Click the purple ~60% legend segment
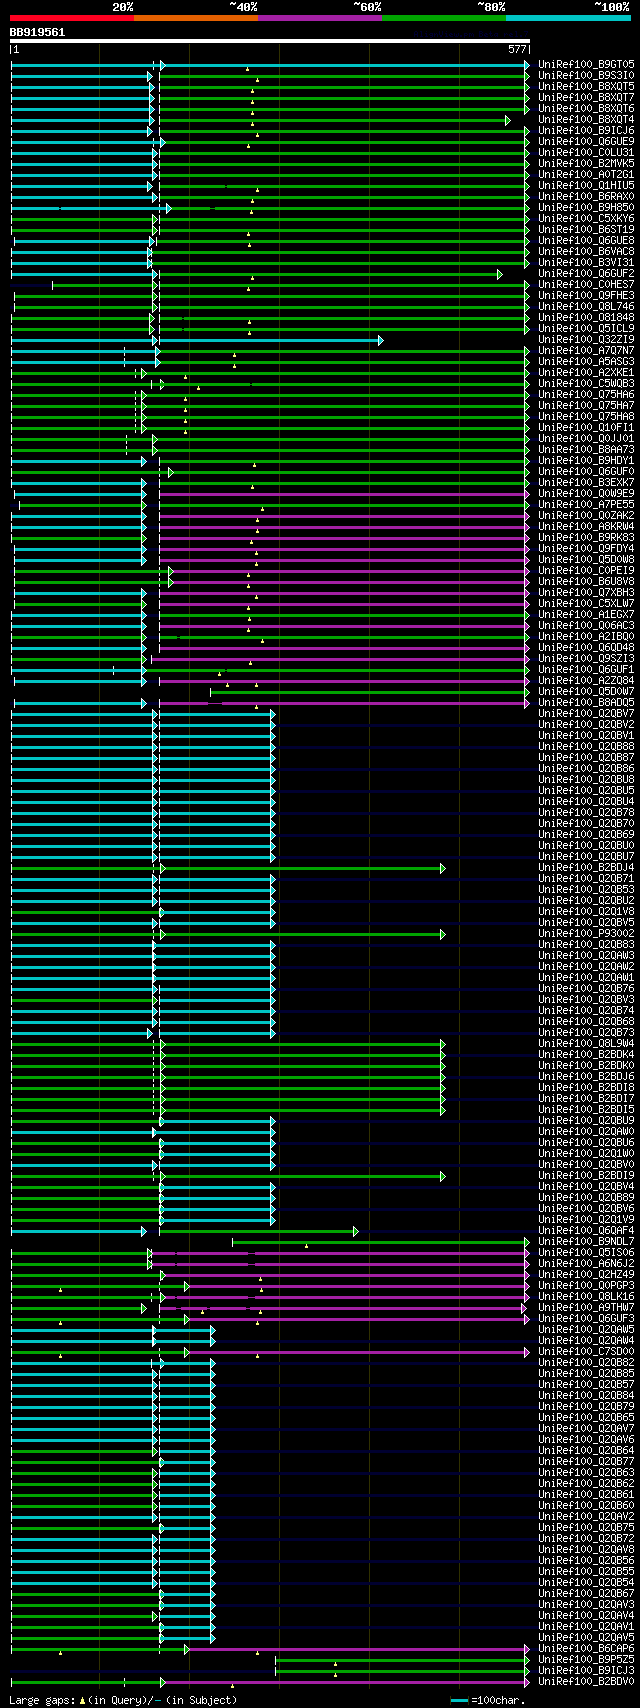The image size is (640, 1708). 320,18
